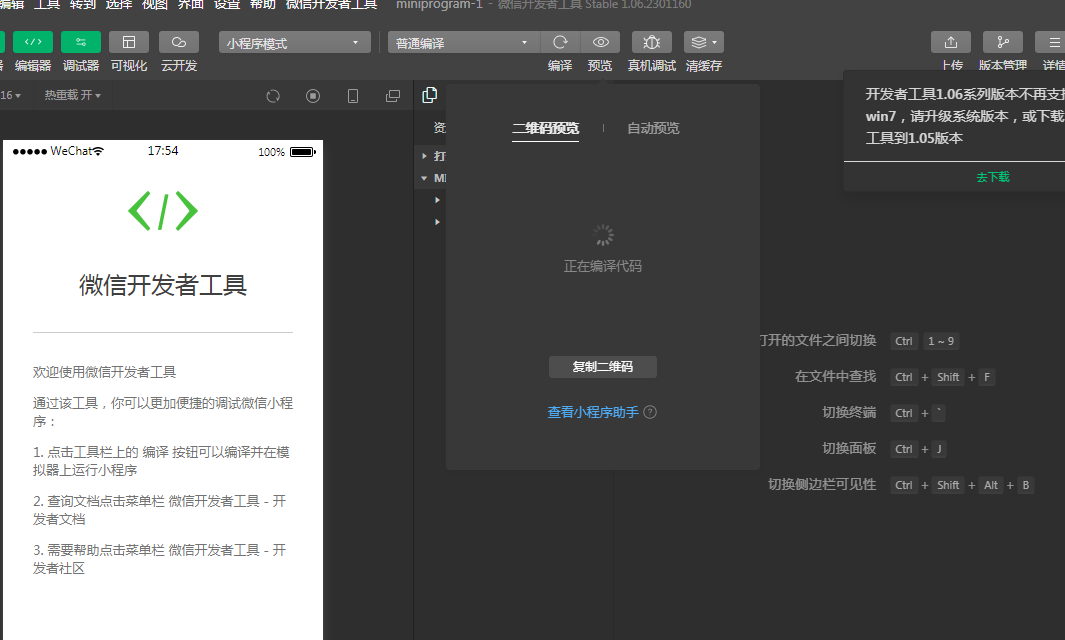The image size is (1065, 640).
Task: Open the 小程序模式 mode dropdown
Action: [295, 43]
